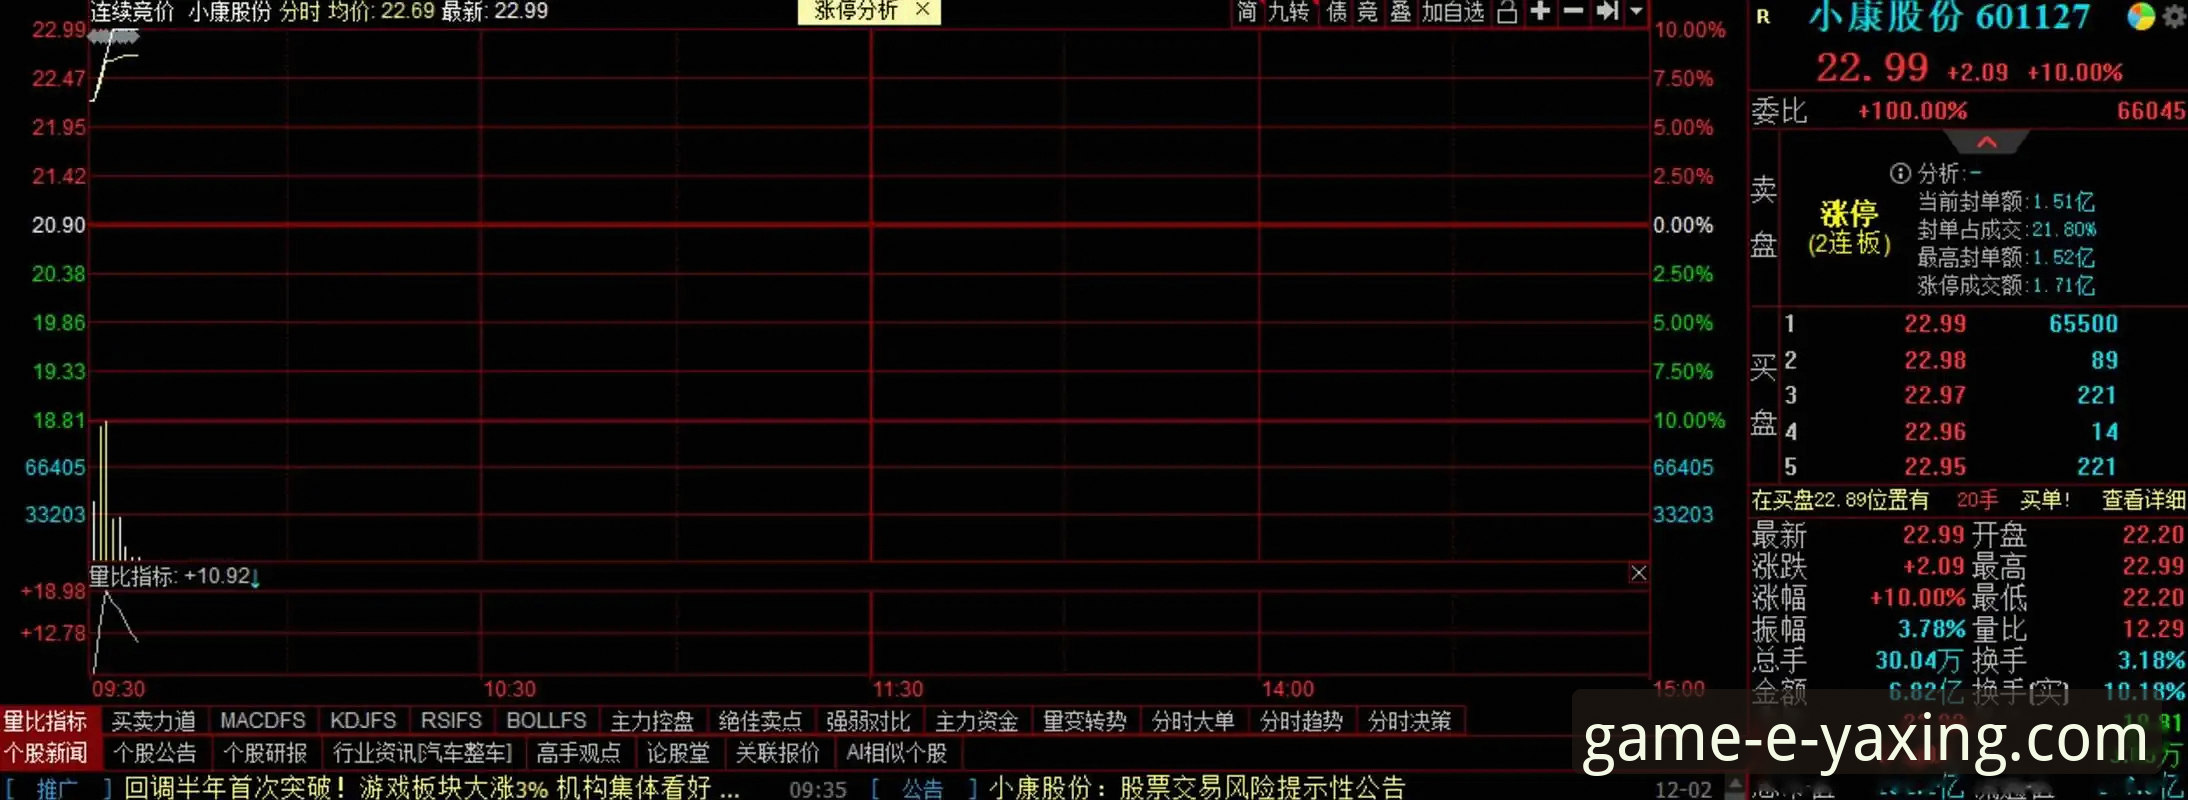Image resolution: width=2188 pixels, height=800 pixels.
Task: Select the 主力控盘 indicator tab
Action: coord(652,721)
